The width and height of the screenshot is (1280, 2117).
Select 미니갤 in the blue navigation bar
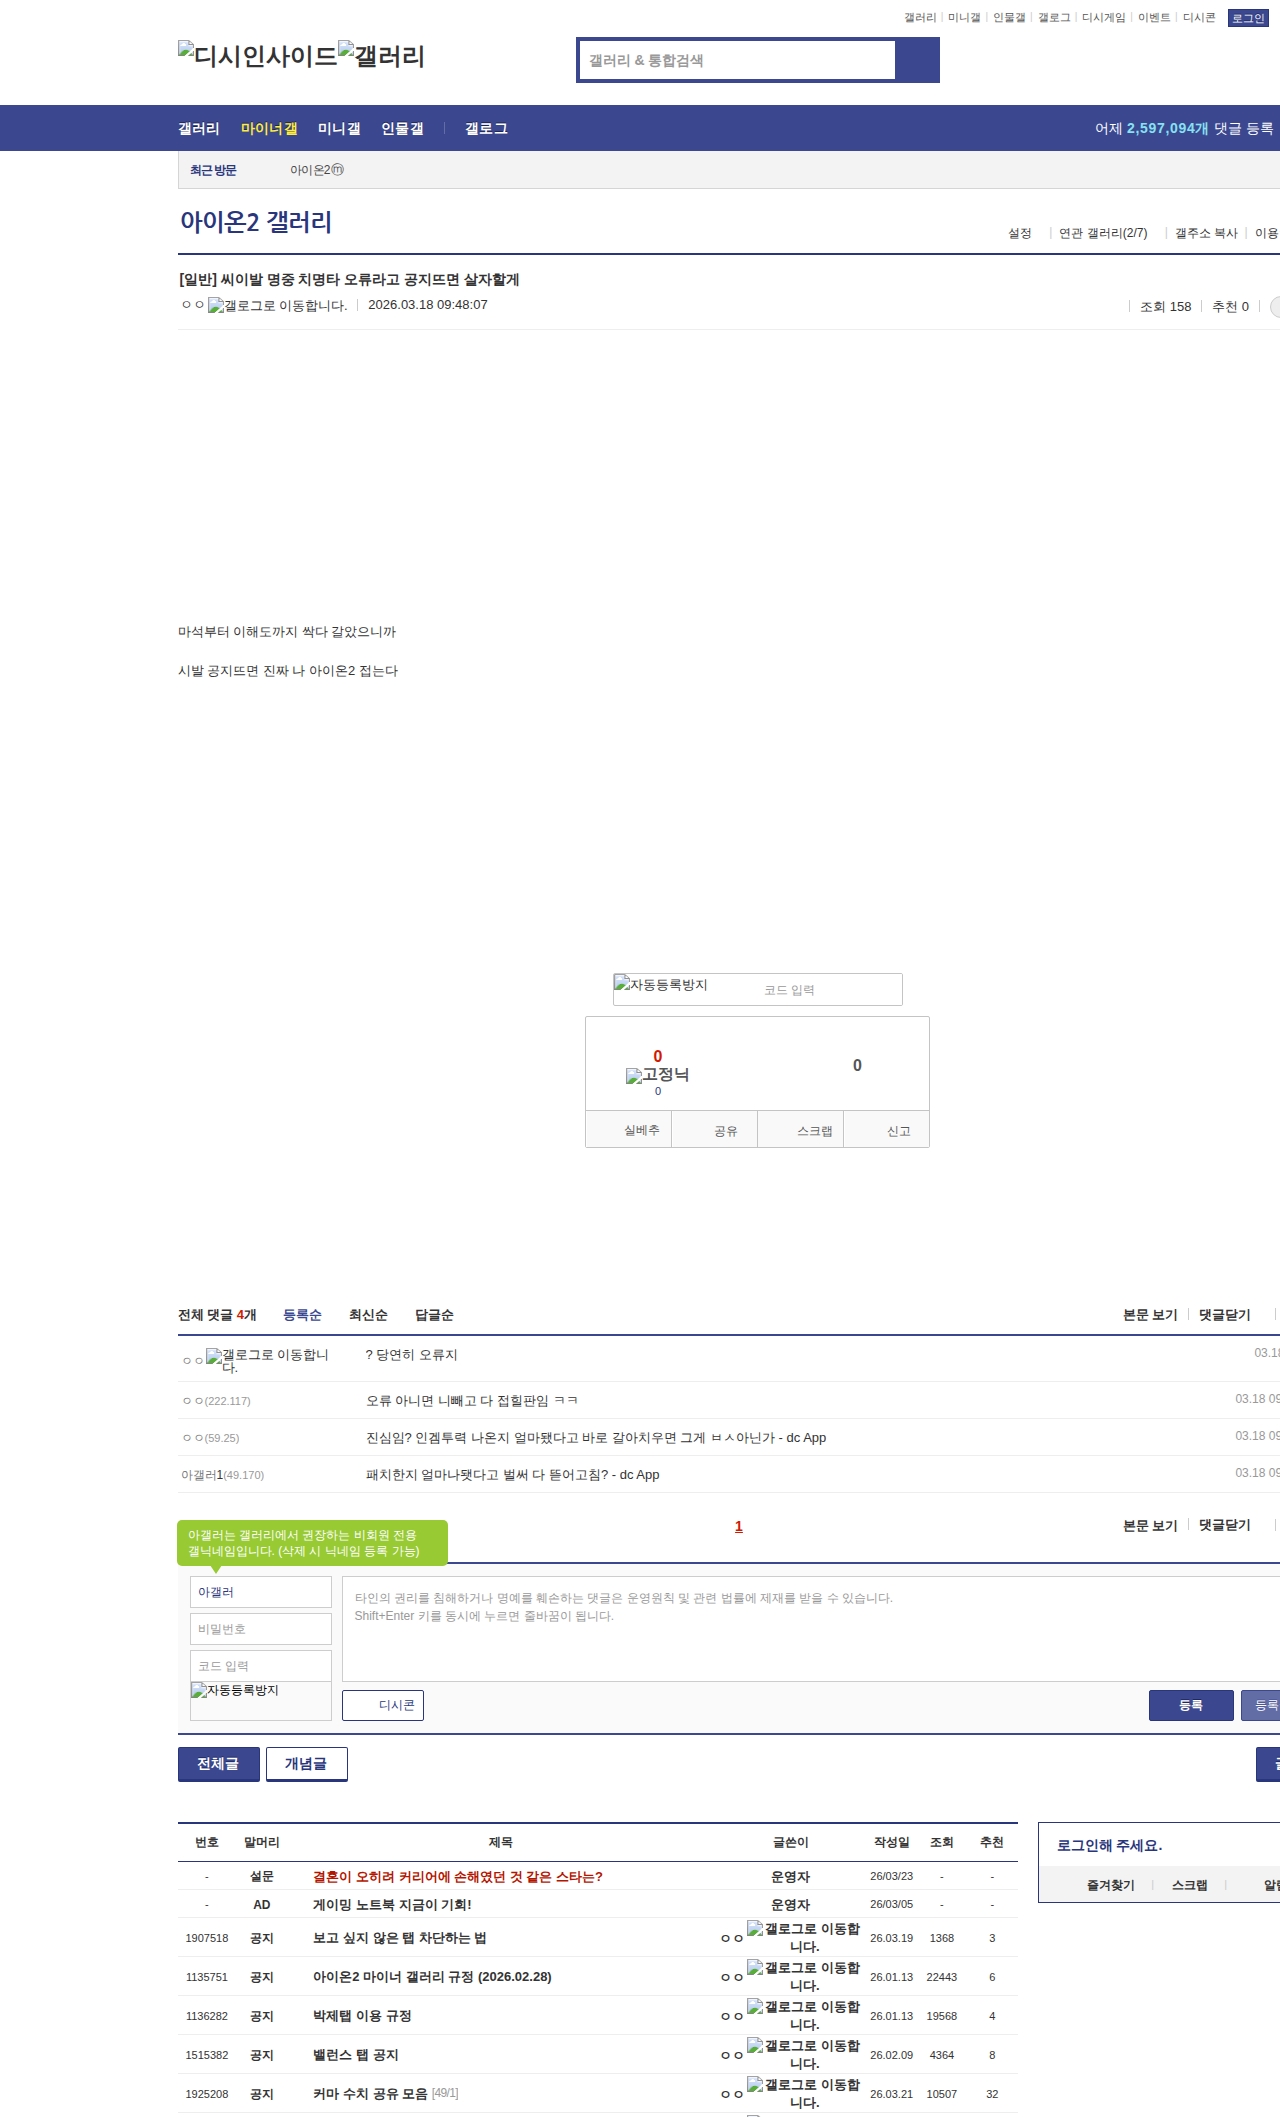[339, 129]
